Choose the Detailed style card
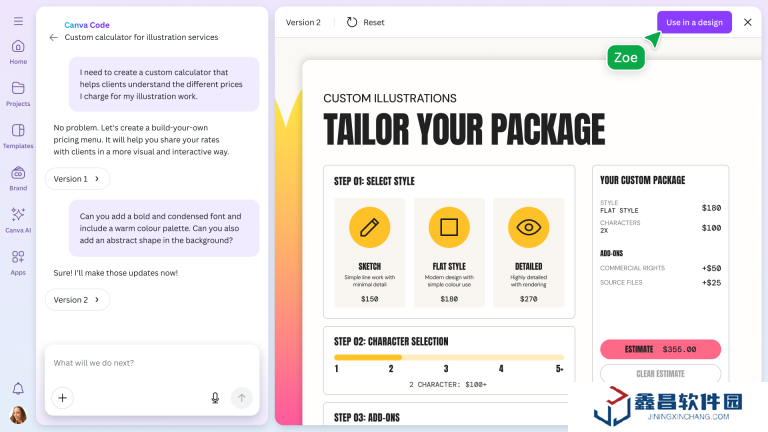Viewport: 768px width, 432px height. 528,252
